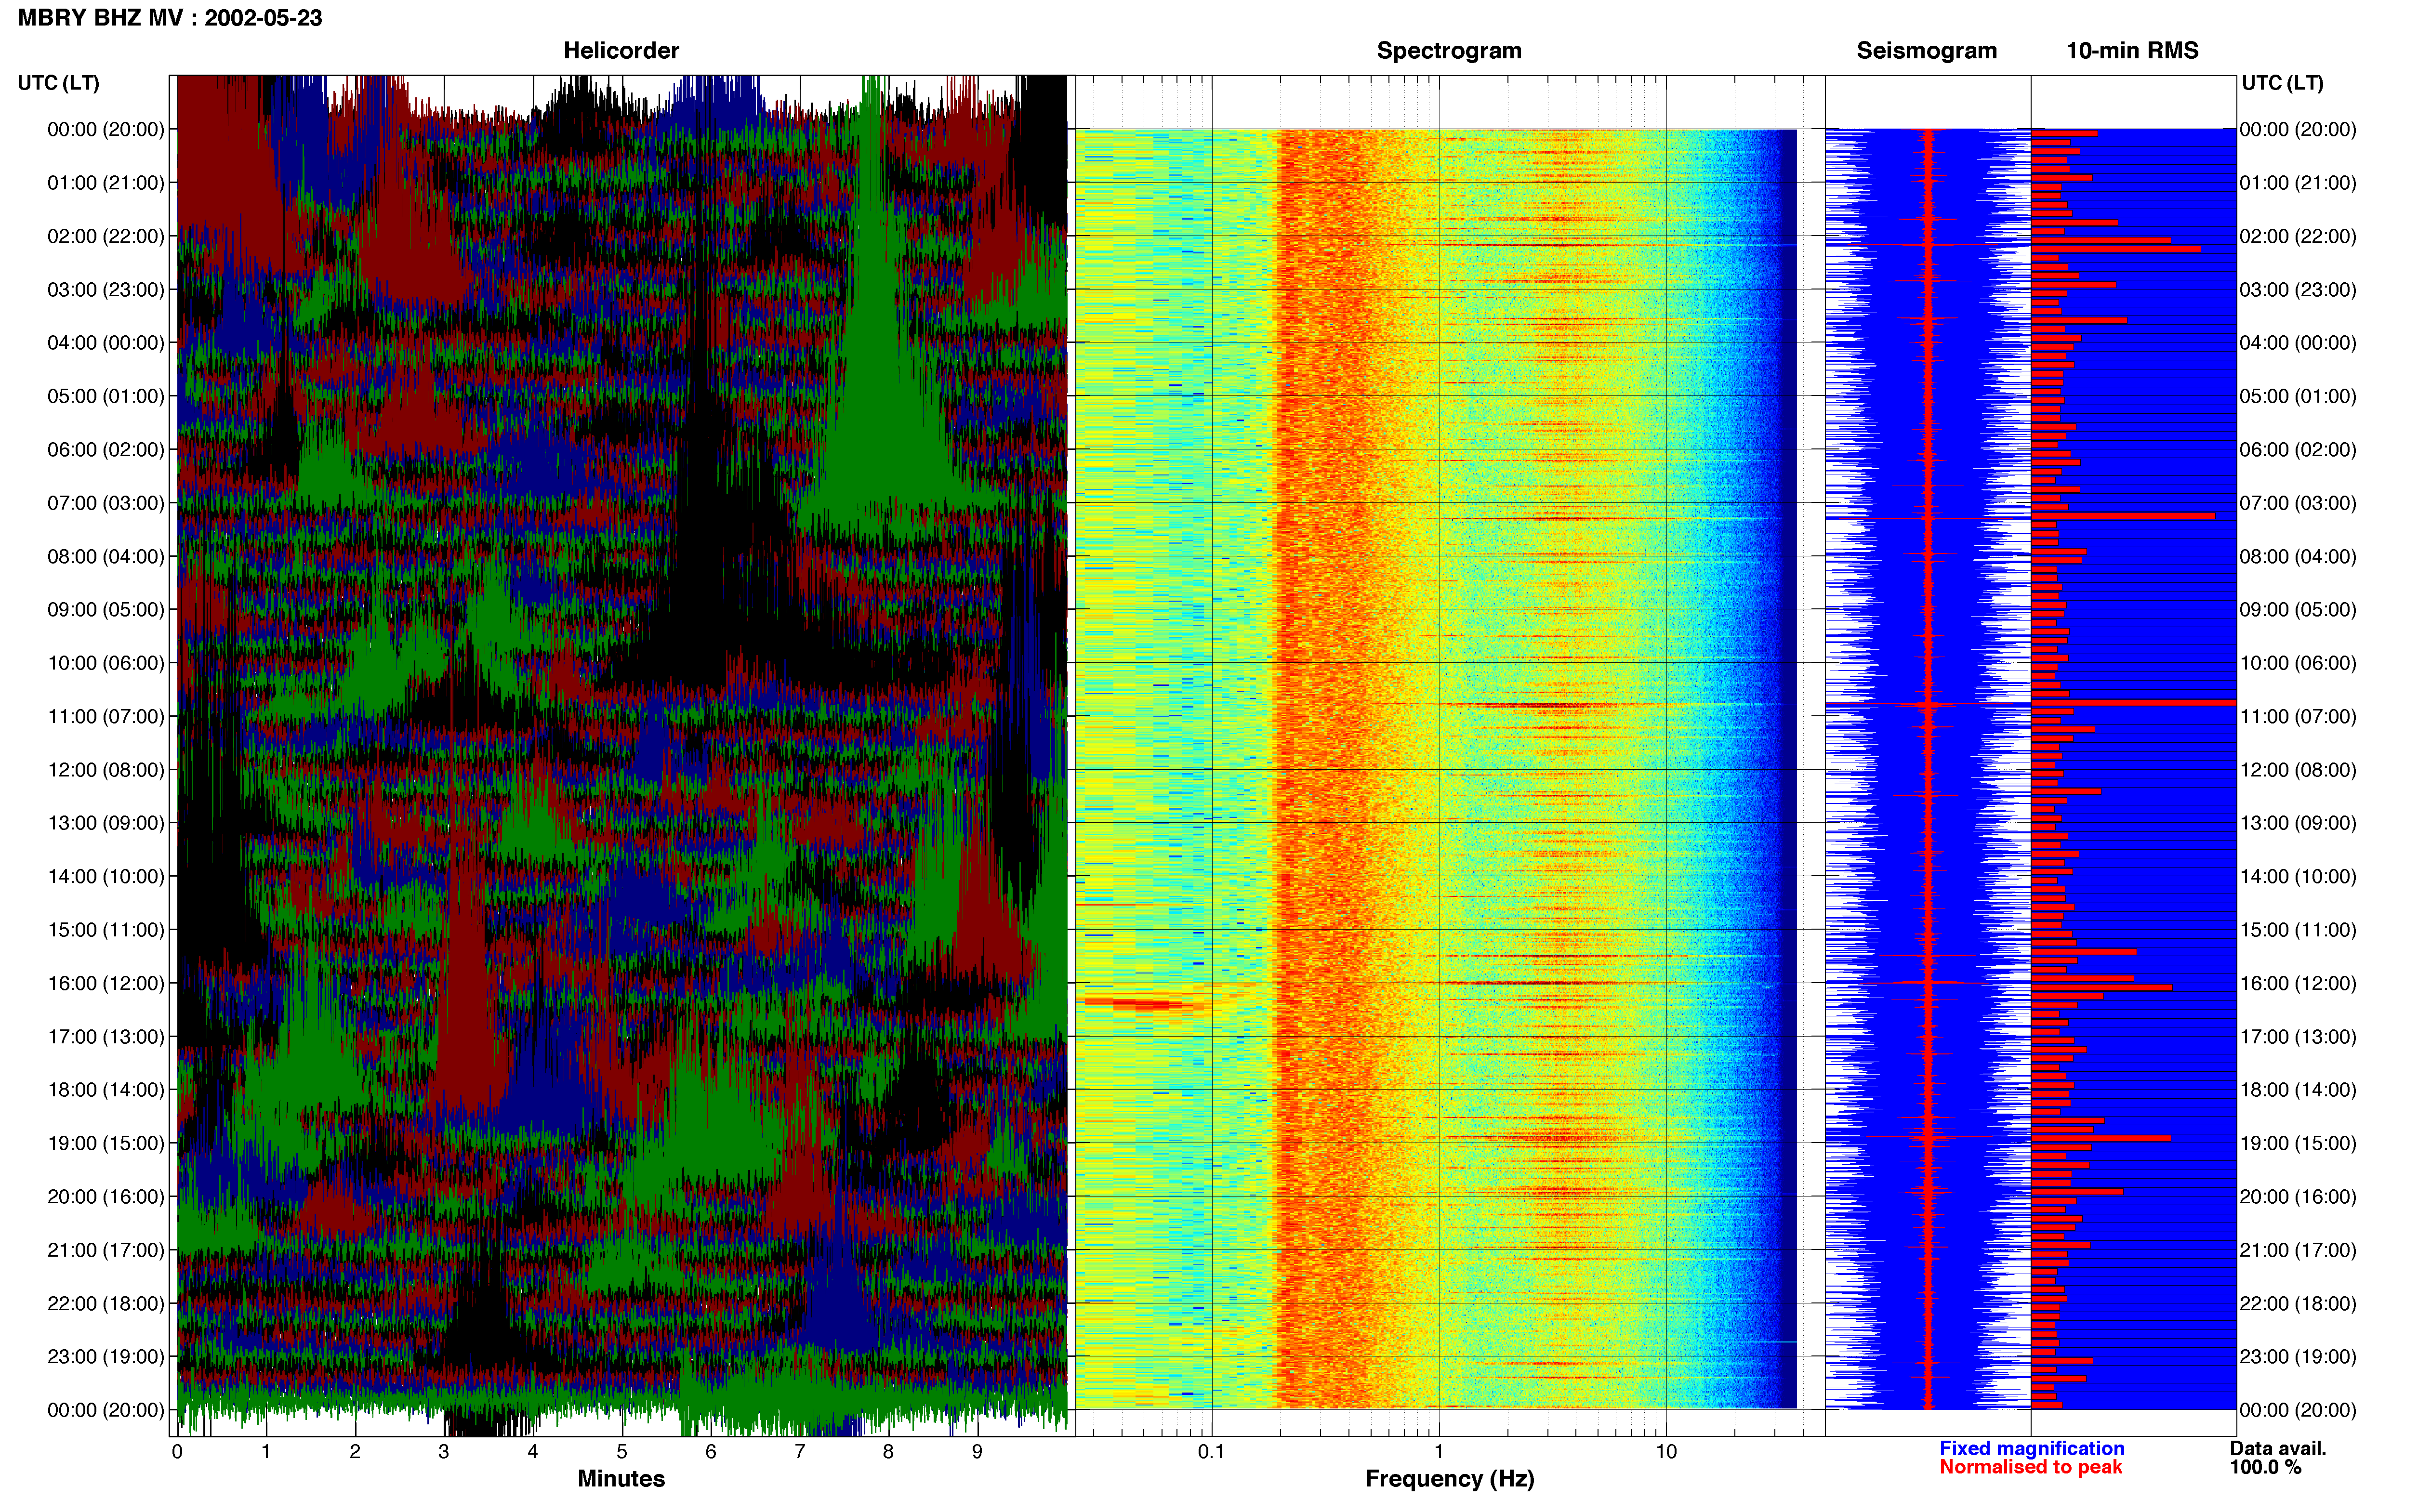Click the red 'Normalised to peak' legend text
2418x1512 pixels.
2030,1467
